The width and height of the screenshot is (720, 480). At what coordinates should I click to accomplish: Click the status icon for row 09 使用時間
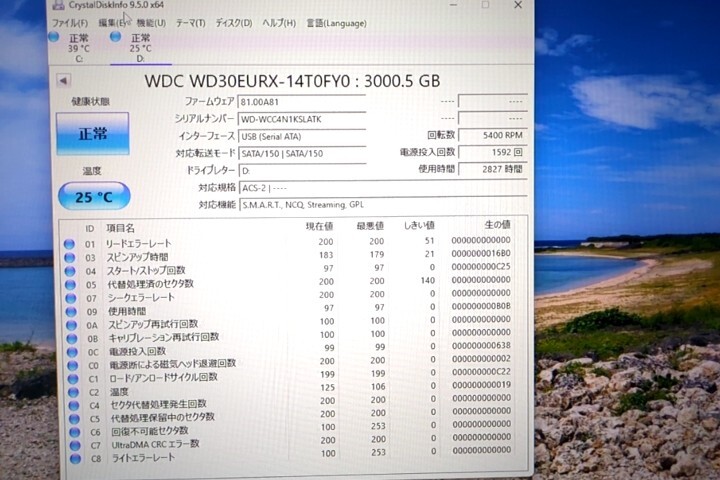71,311
